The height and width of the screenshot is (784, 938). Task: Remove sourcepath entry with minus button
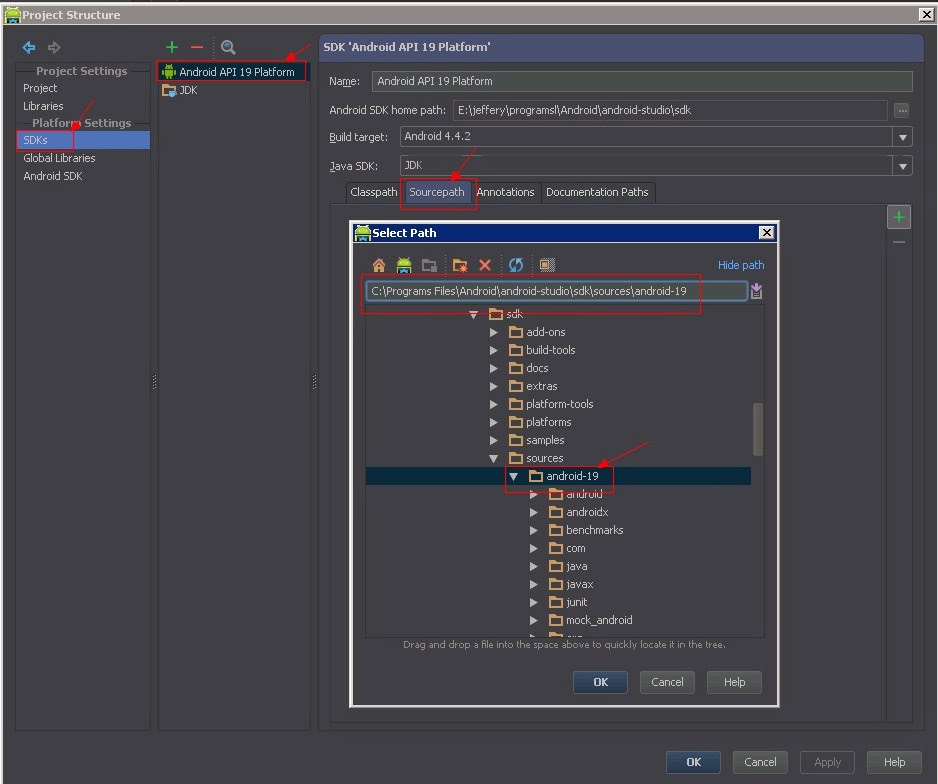[x=899, y=242]
